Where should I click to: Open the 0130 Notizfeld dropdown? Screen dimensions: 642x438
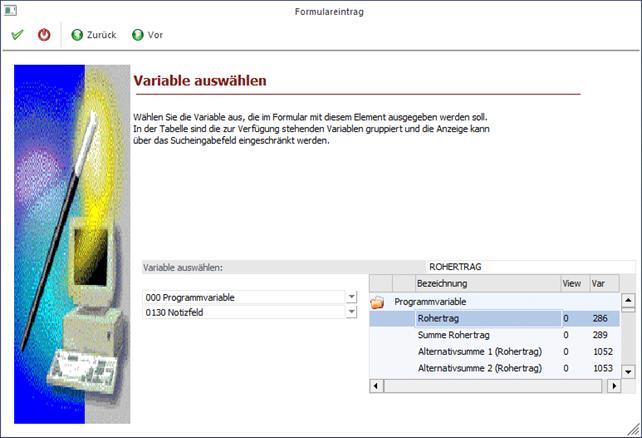tap(351, 312)
